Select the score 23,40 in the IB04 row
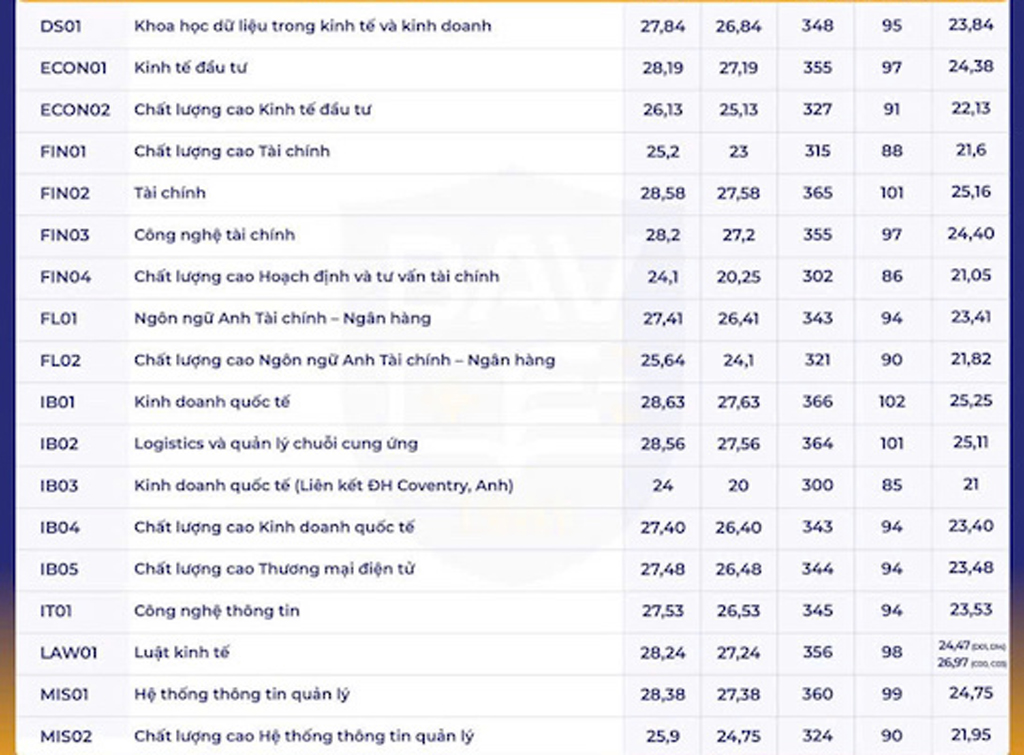 [971, 527]
